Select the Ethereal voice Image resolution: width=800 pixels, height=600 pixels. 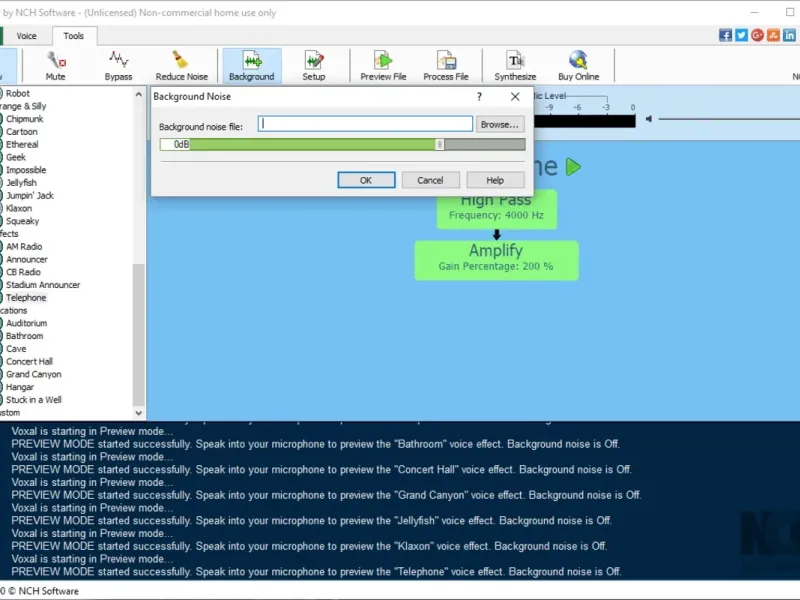tap(22, 144)
